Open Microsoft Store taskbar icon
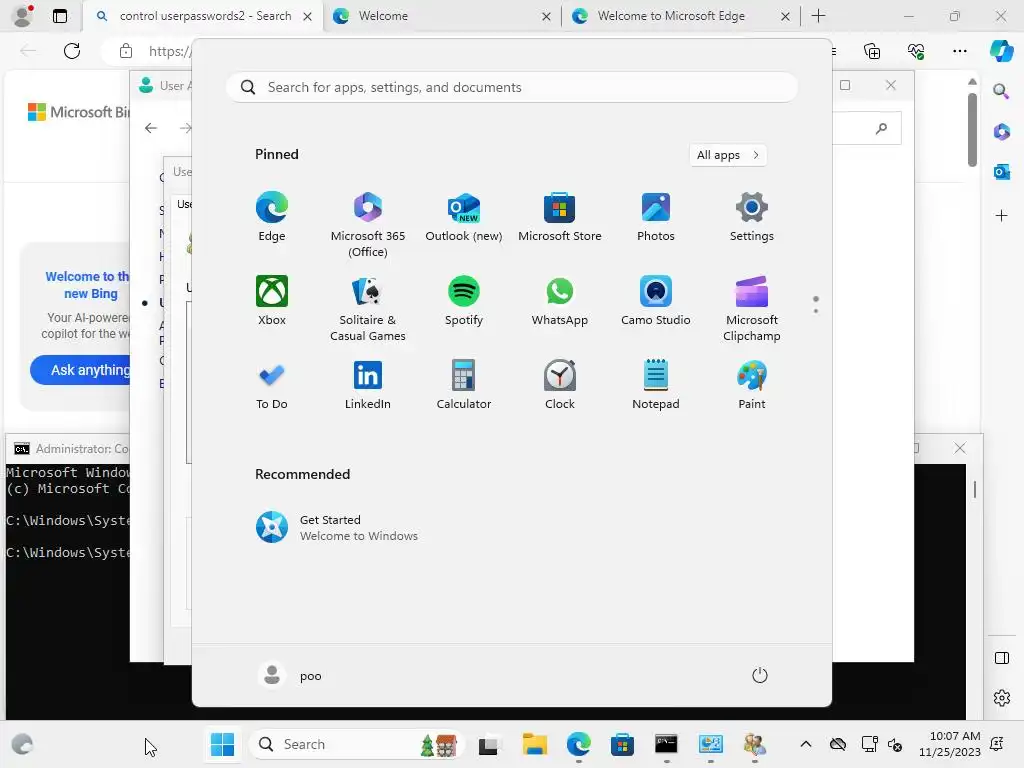 pos(622,744)
